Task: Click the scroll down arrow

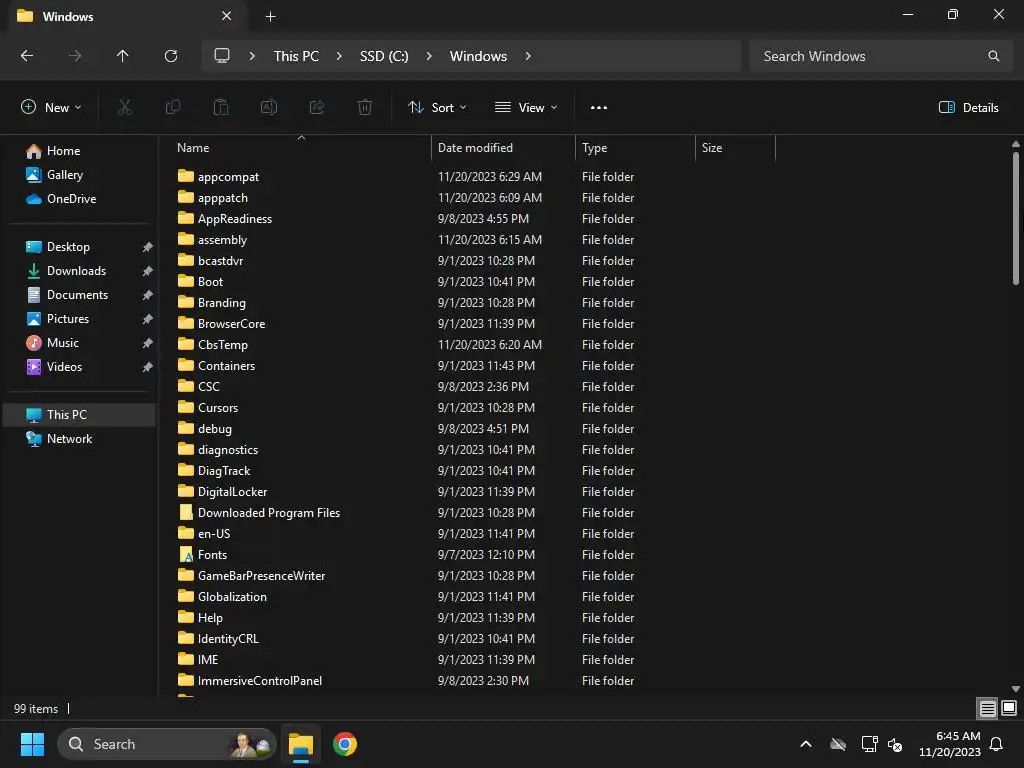Action: pos(1016,689)
